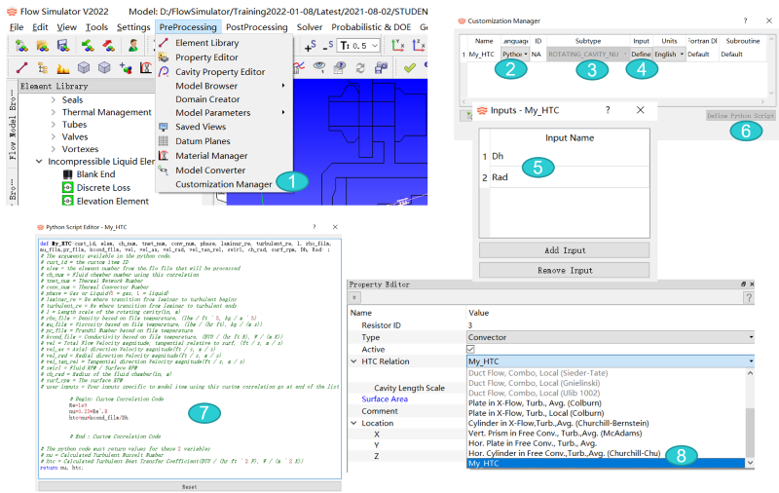Screen dimensions: 779x493
Task: Click Reset in Python Script Editor
Action: click(190, 487)
